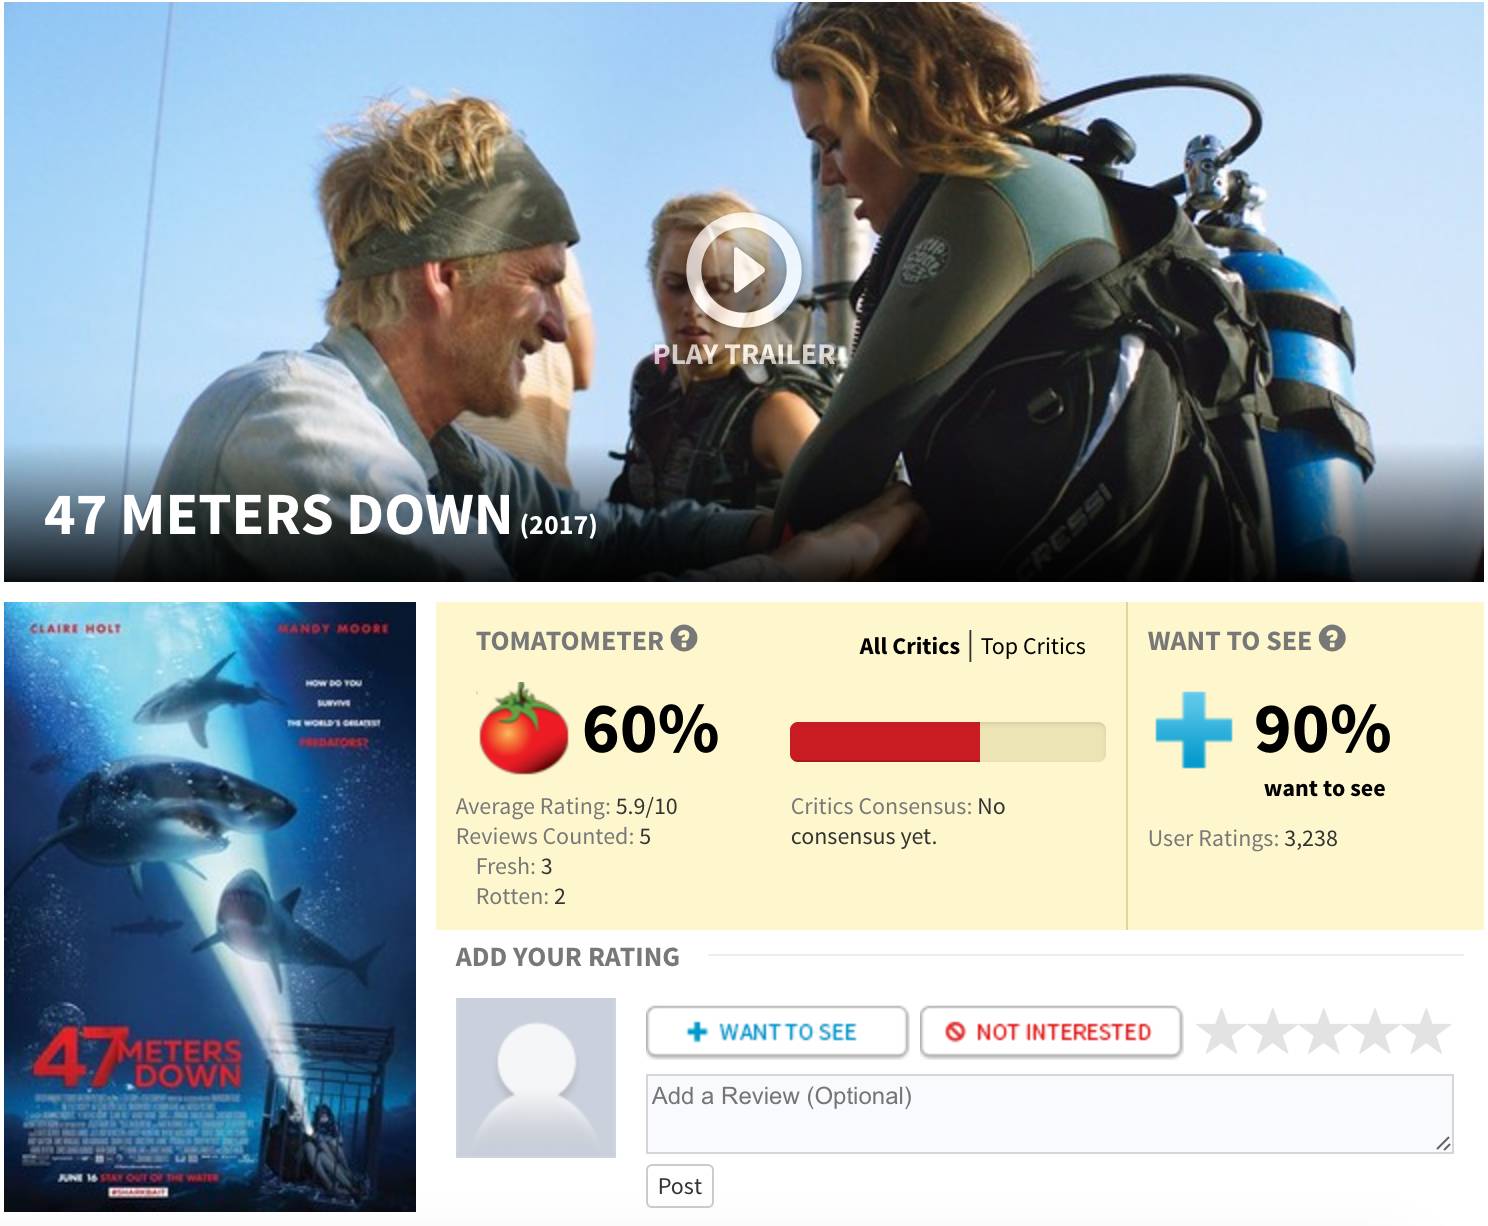1488x1226 pixels.
Task: Click the Add a Review text box
Action: (x=1050, y=1114)
